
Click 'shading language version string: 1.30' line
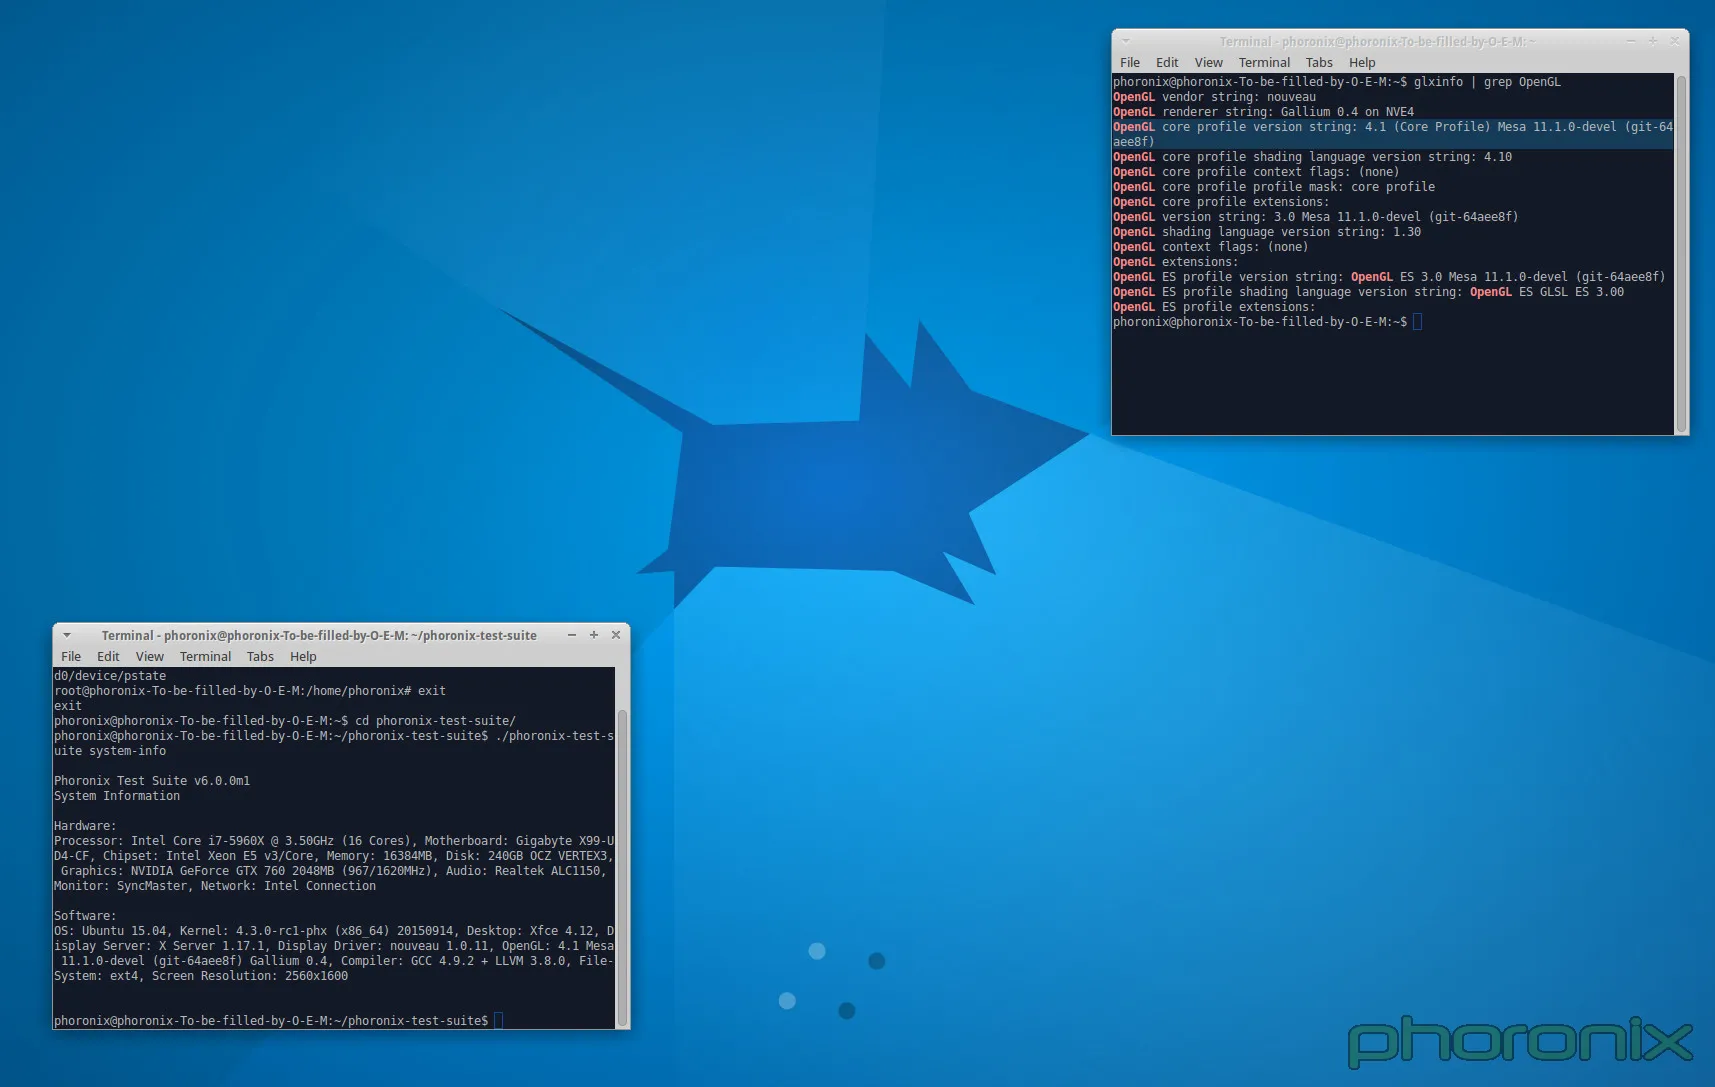[x=1267, y=232]
